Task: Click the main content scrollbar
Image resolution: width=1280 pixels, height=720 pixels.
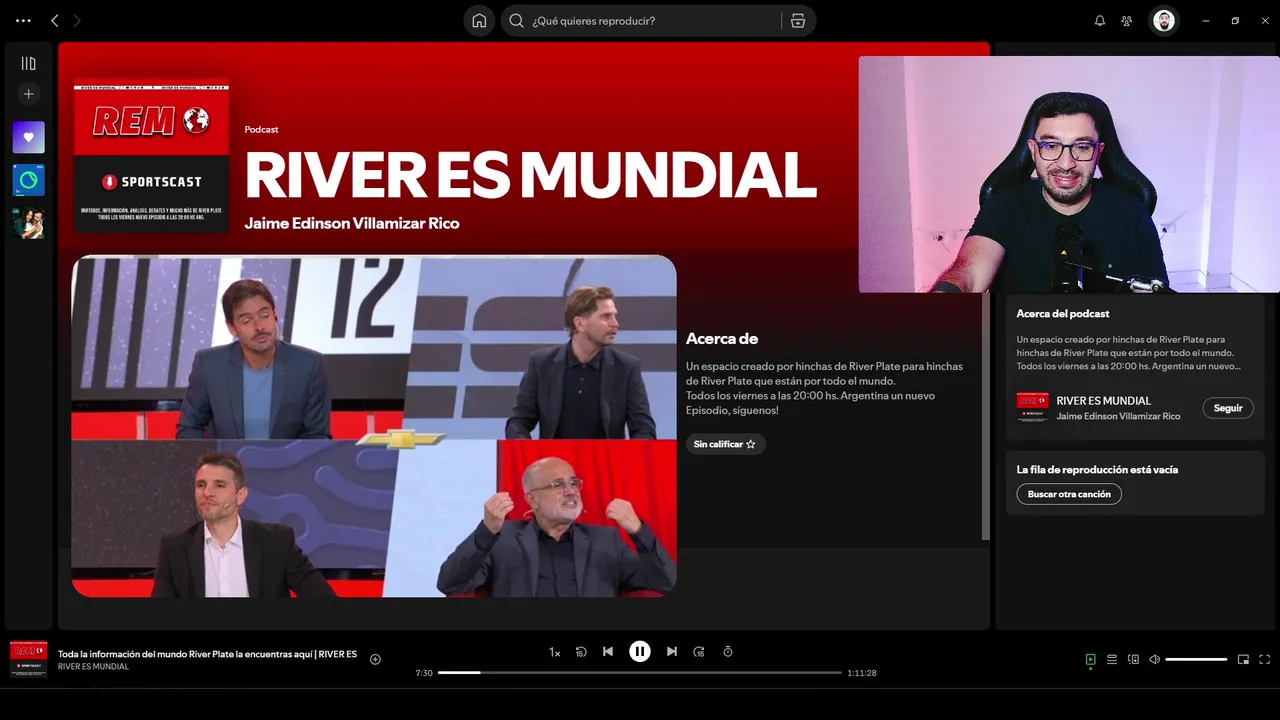Action: [985, 415]
